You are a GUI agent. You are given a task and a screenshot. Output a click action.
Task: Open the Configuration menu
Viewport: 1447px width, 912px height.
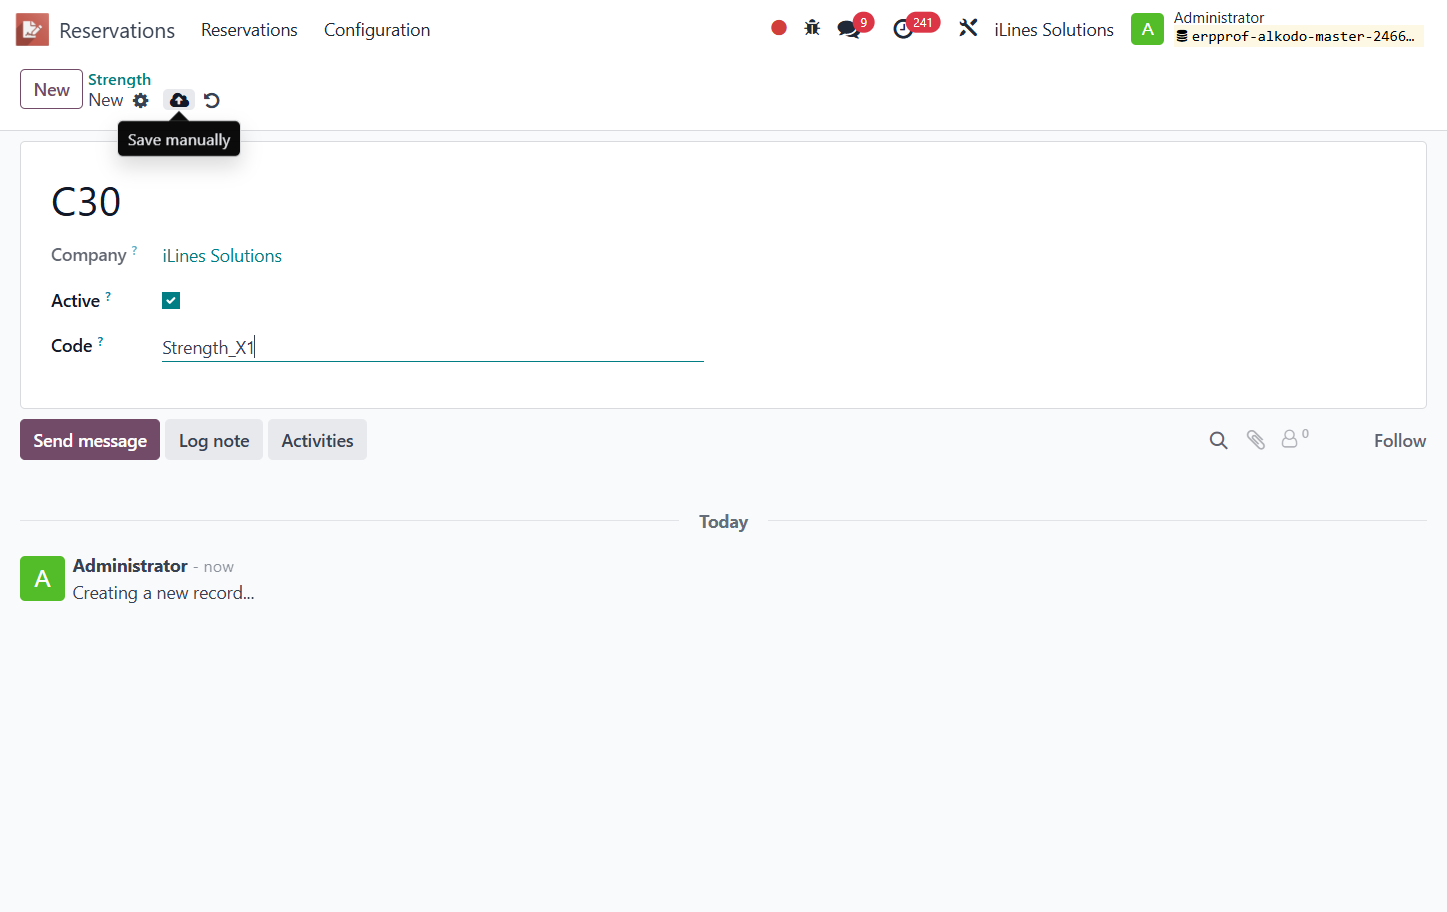377,30
